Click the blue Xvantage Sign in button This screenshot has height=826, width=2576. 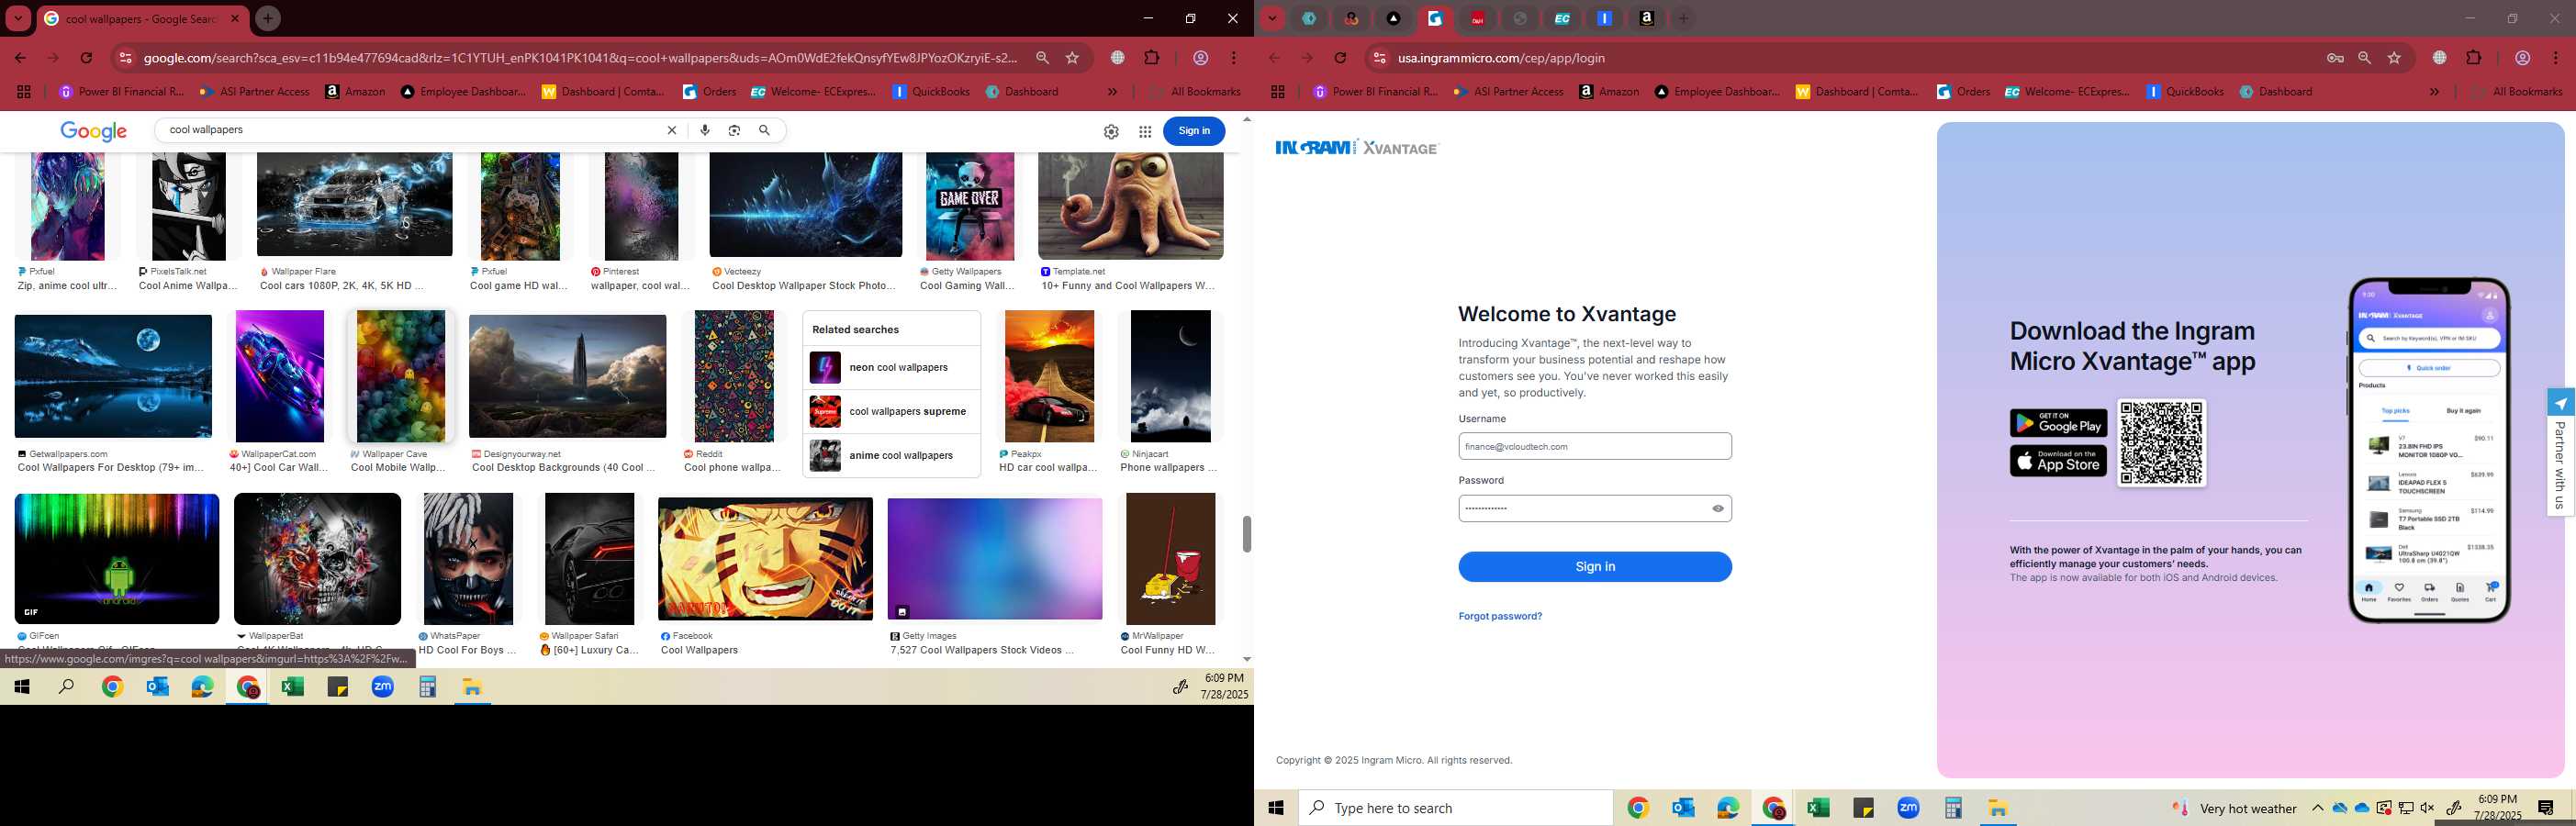1595,566
